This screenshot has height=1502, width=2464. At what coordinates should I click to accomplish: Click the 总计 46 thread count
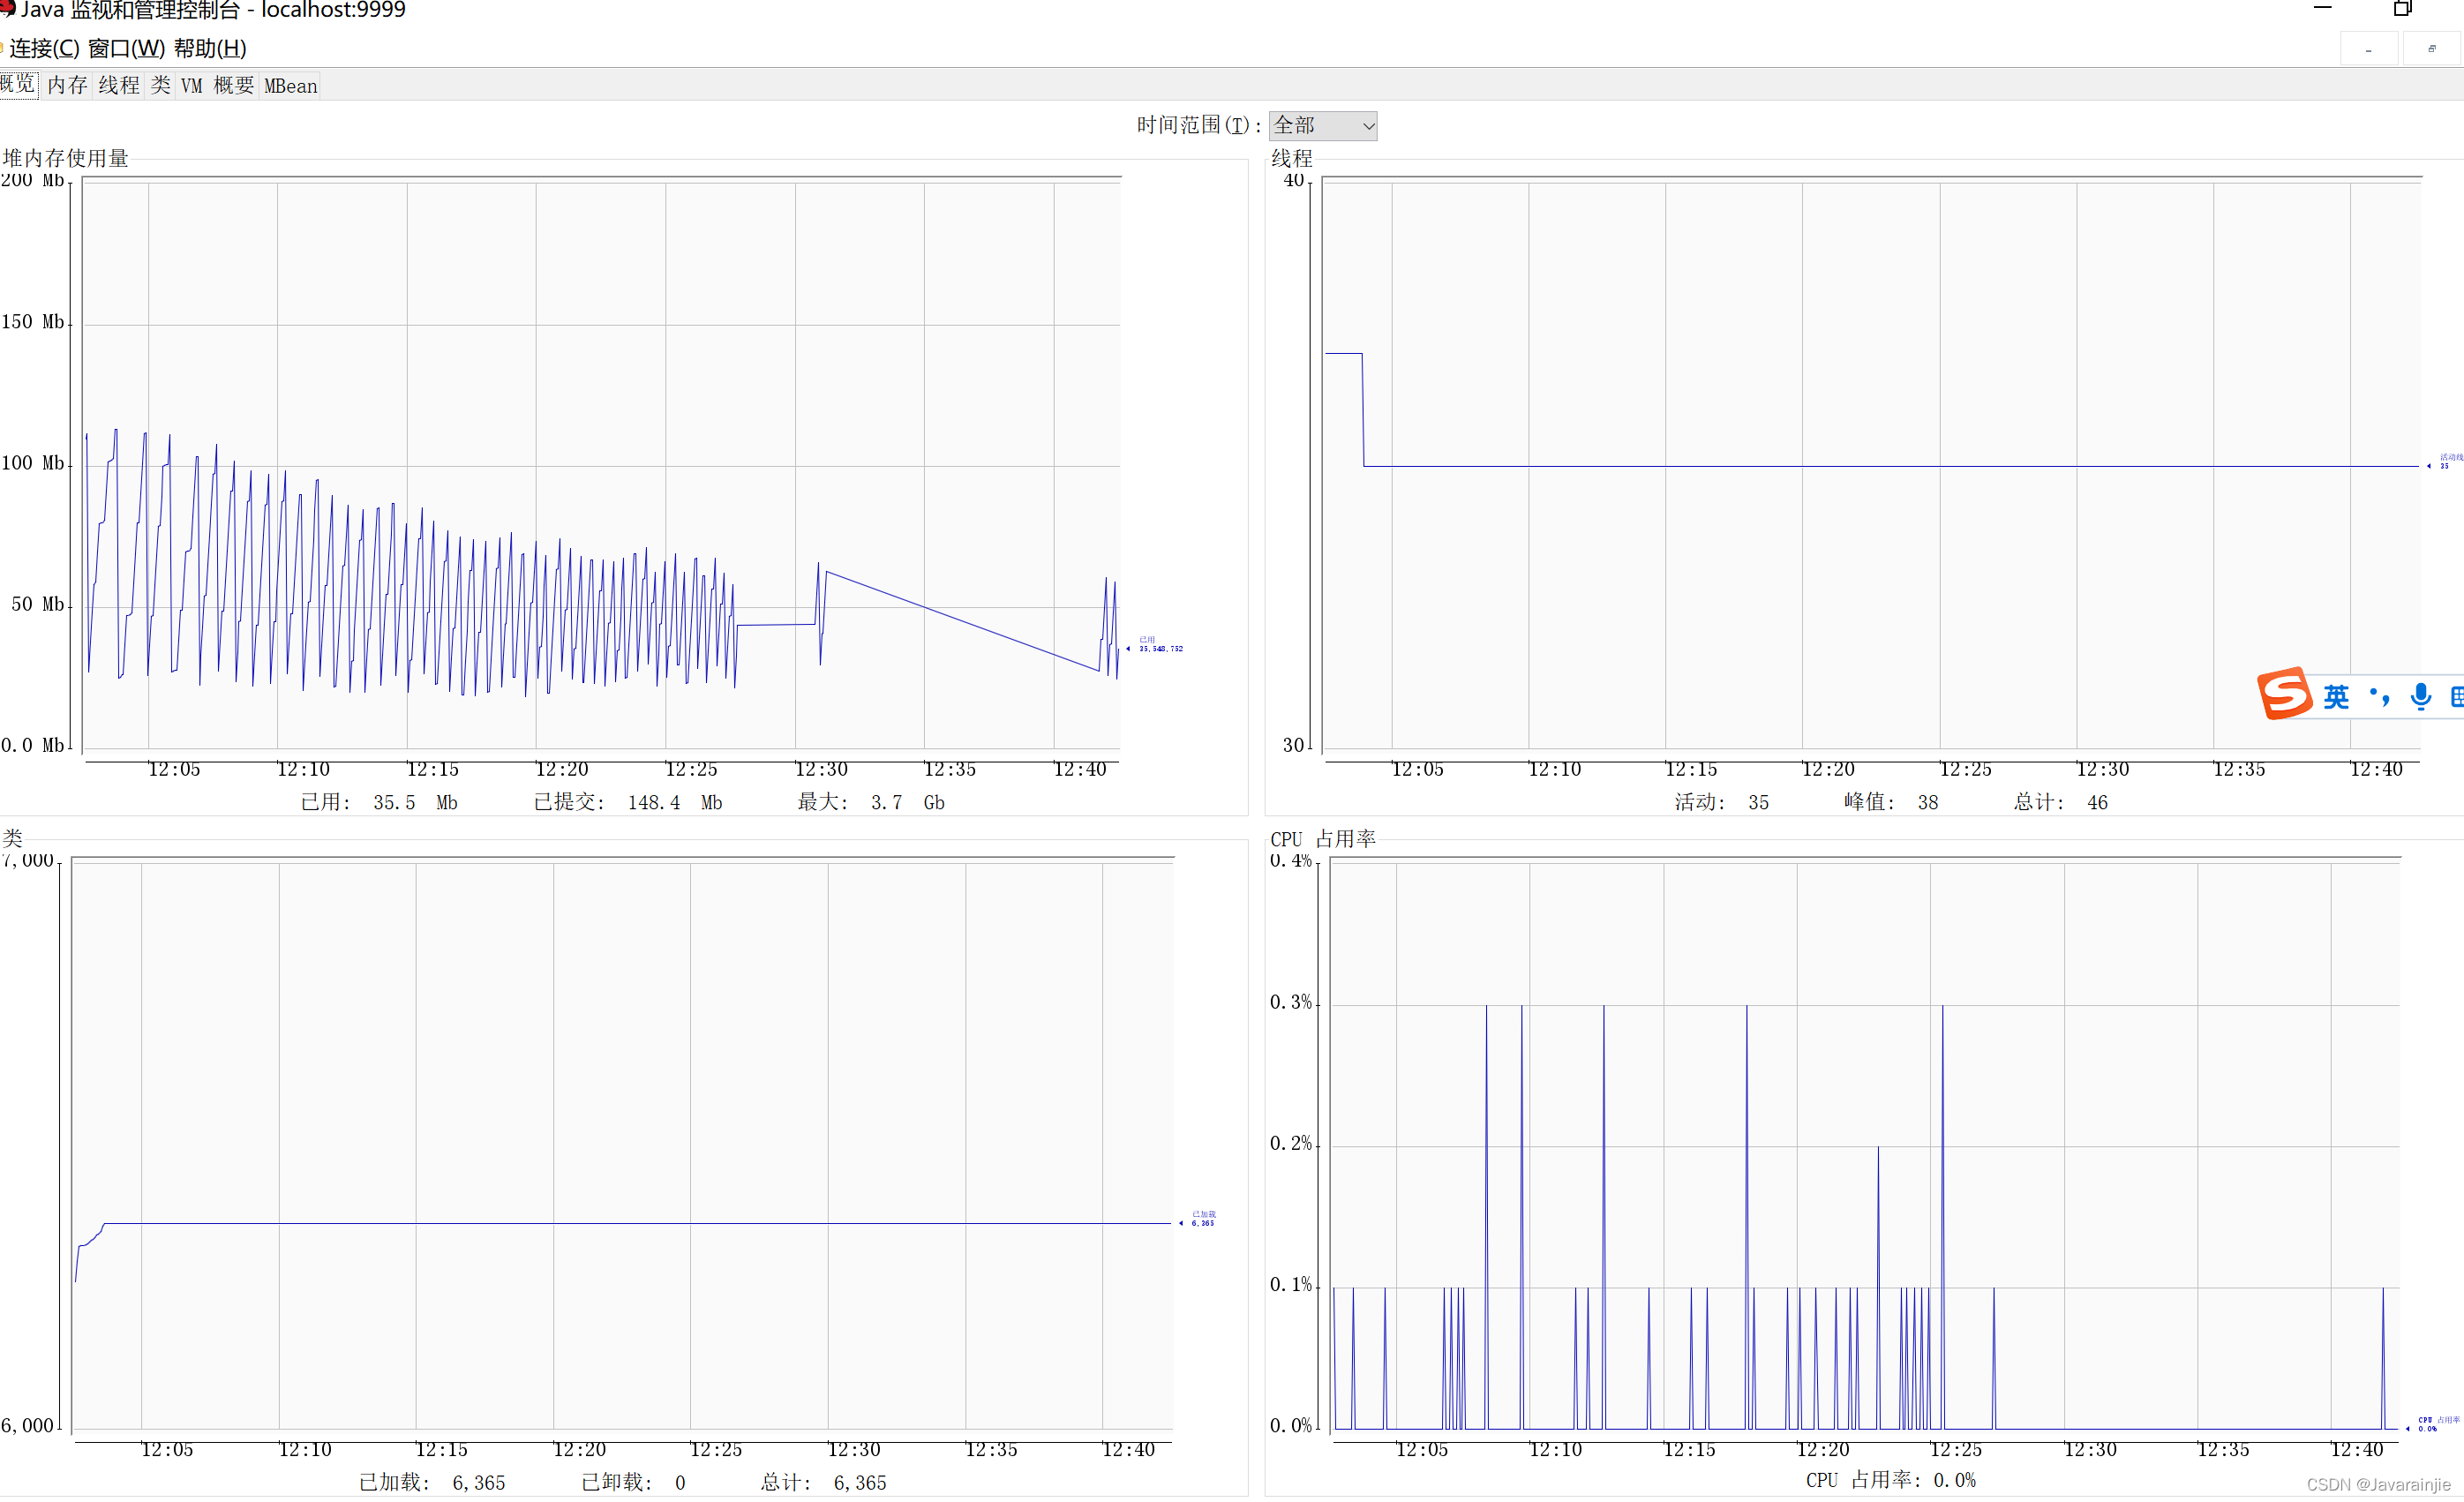[x=2061, y=802]
